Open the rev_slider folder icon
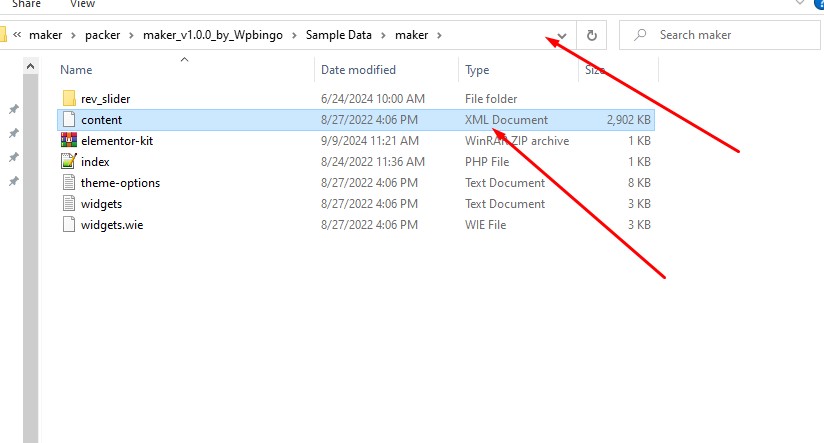 click(69, 98)
